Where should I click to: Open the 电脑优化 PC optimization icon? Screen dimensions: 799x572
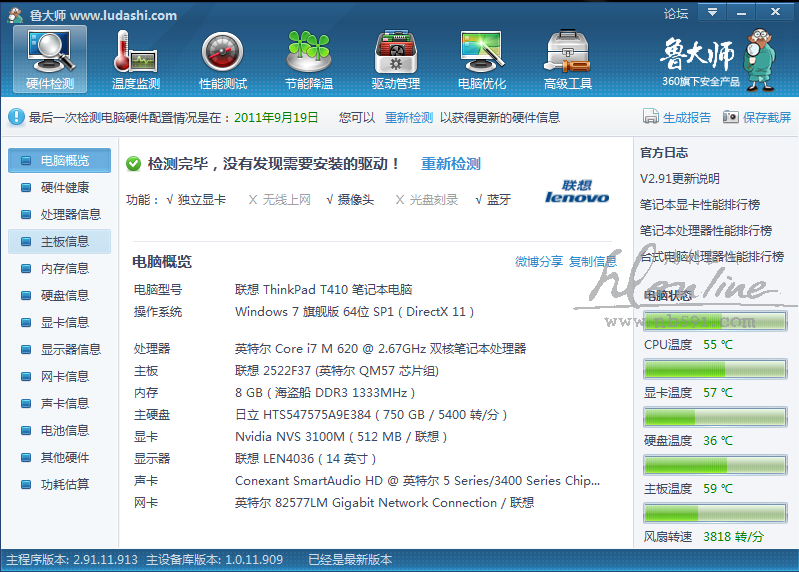[x=482, y=58]
